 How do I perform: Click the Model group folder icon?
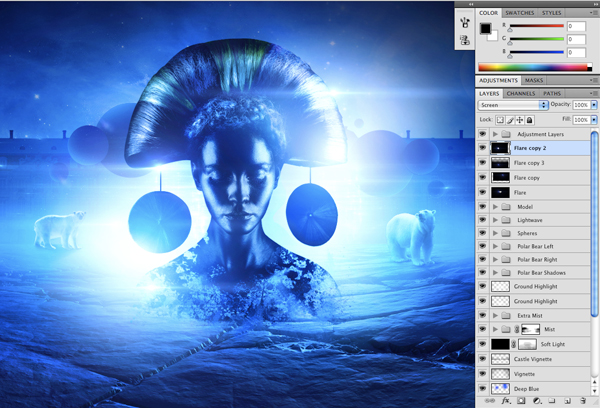point(506,207)
